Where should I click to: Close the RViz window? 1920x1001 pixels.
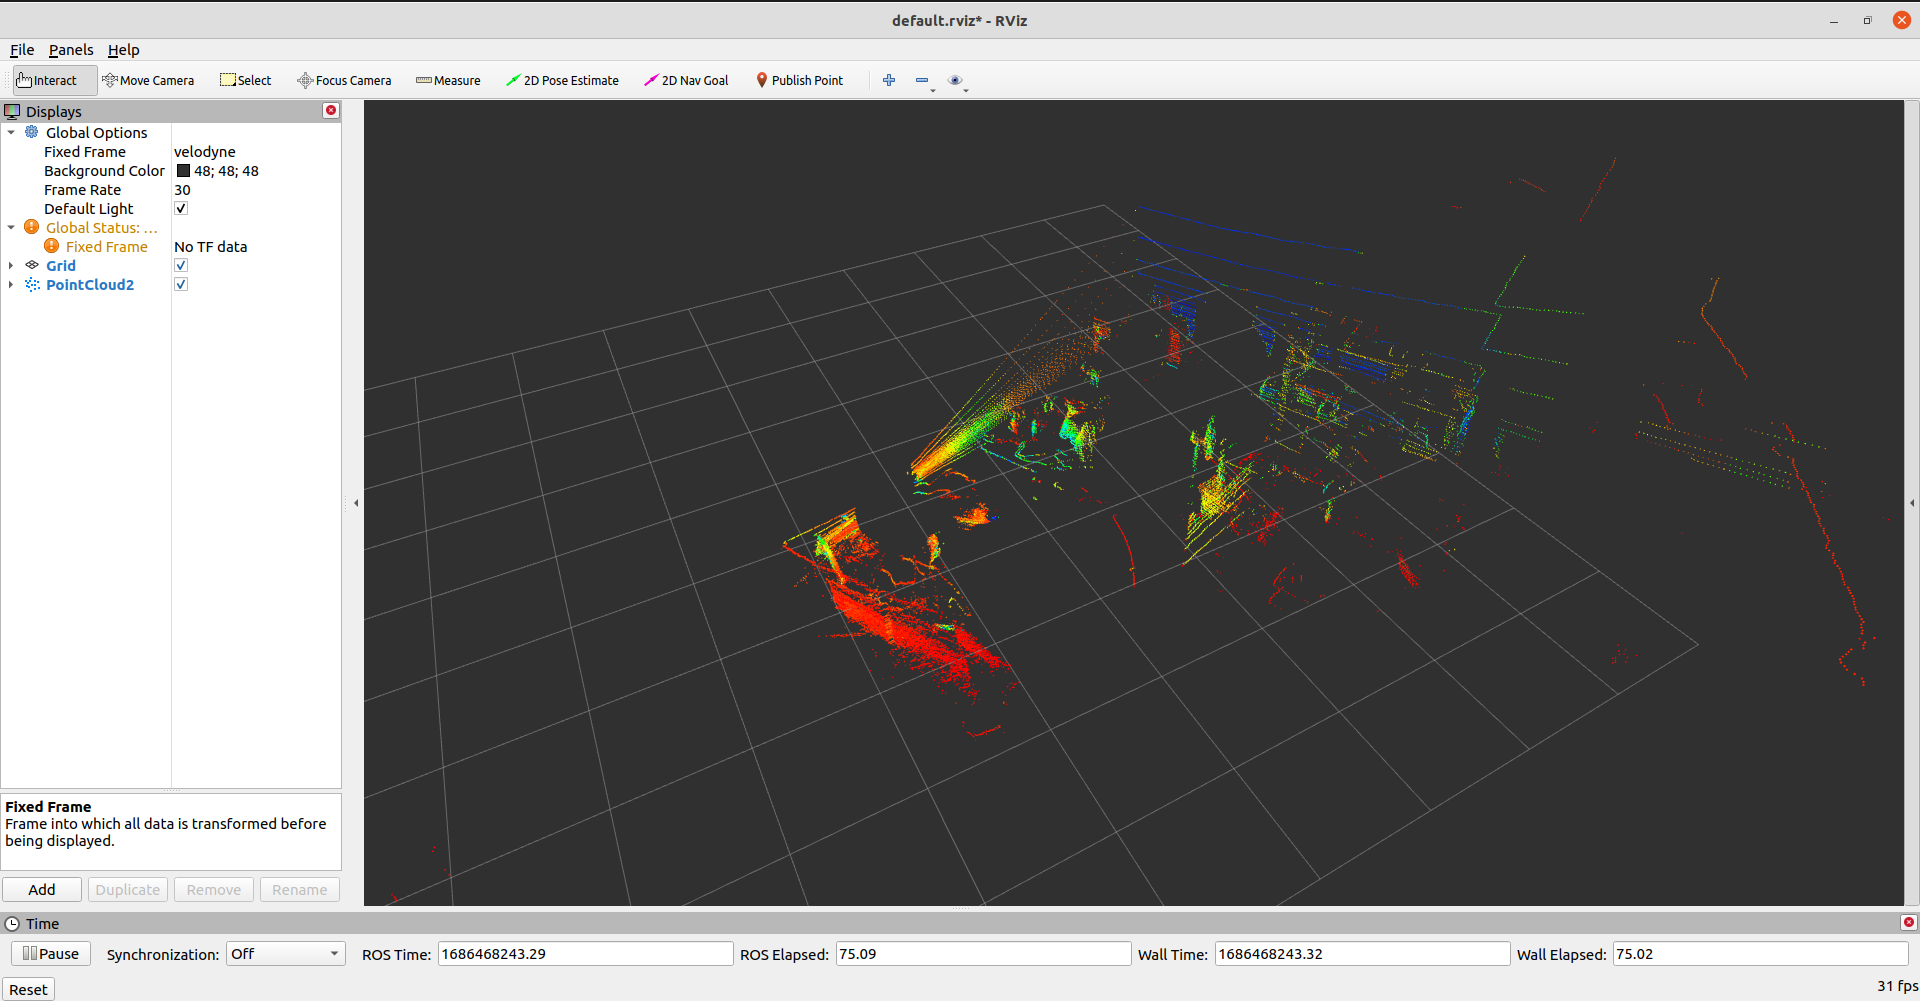tap(1901, 20)
